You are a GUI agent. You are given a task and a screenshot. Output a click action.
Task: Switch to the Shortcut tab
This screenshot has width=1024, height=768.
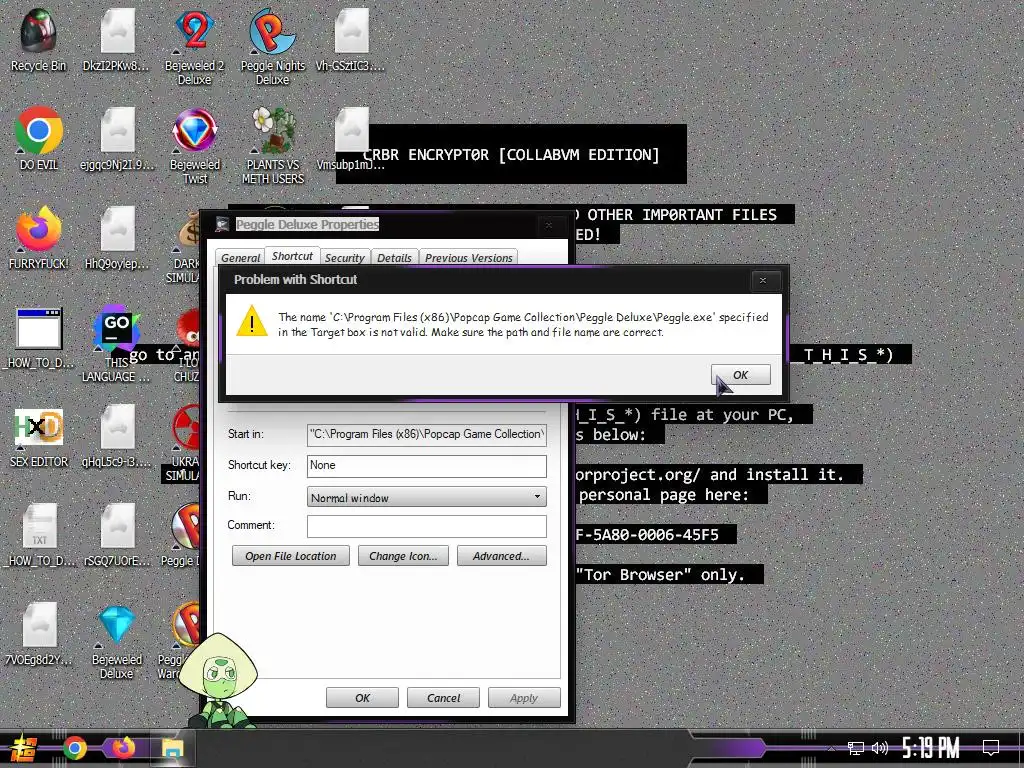pos(292,256)
